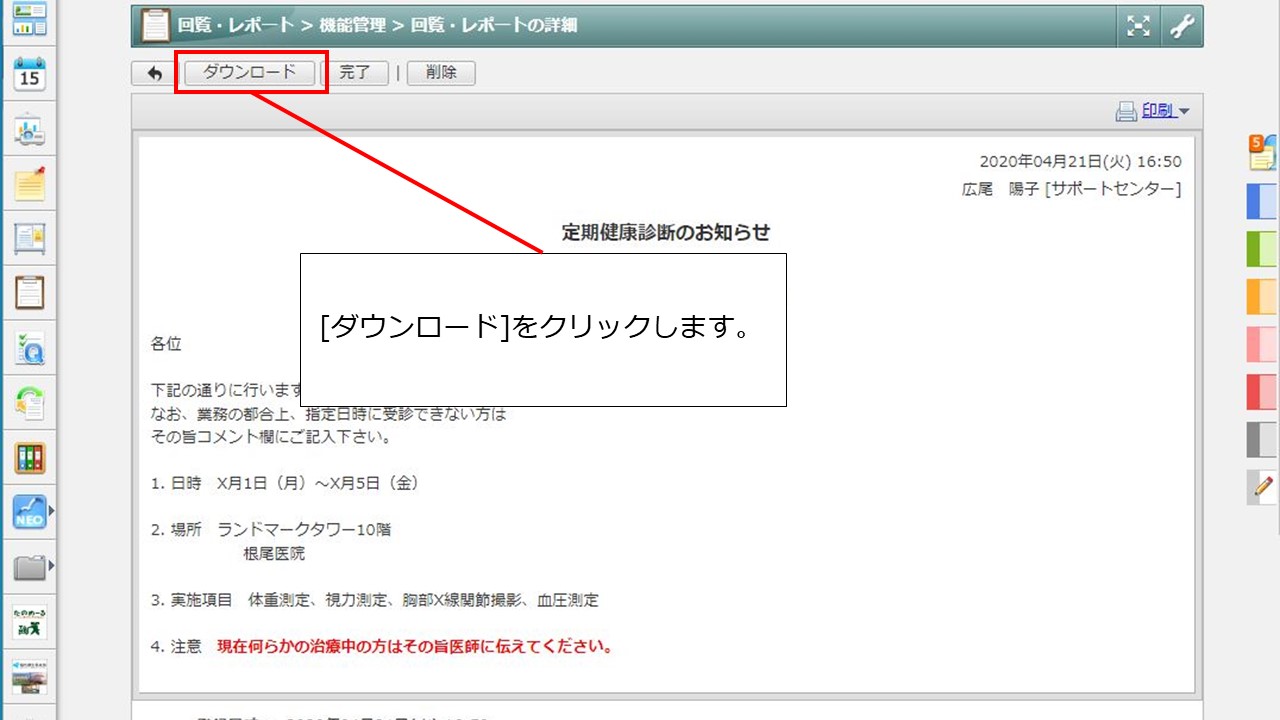The width and height of the screenshot is (1280, 720).
Task: Click the title 定期健康診断のお知らせ
Action: coord(666,233)
